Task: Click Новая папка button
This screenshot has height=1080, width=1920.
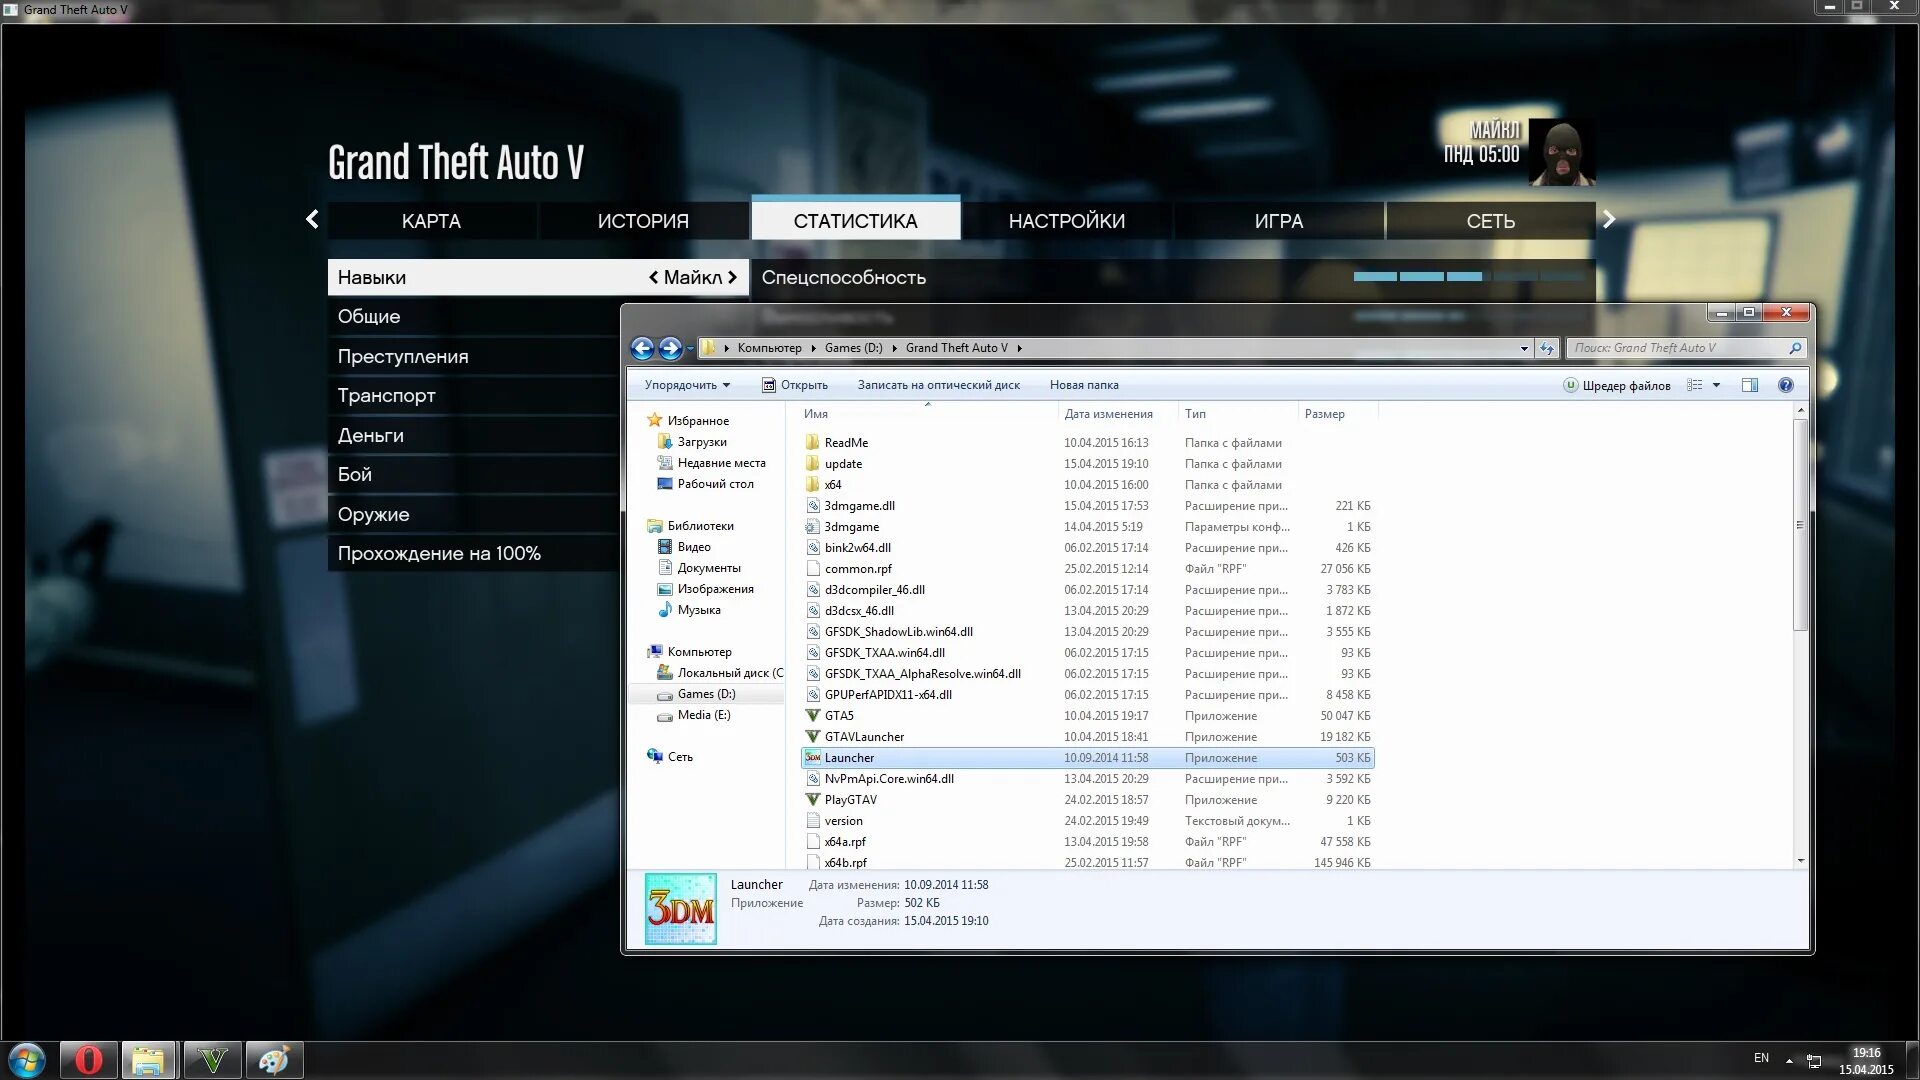Action: click(1084, 385)
